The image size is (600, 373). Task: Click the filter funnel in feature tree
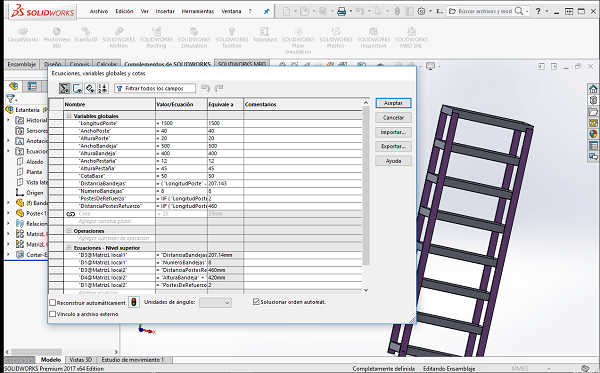pyautogui.click(x=10, y=99)
